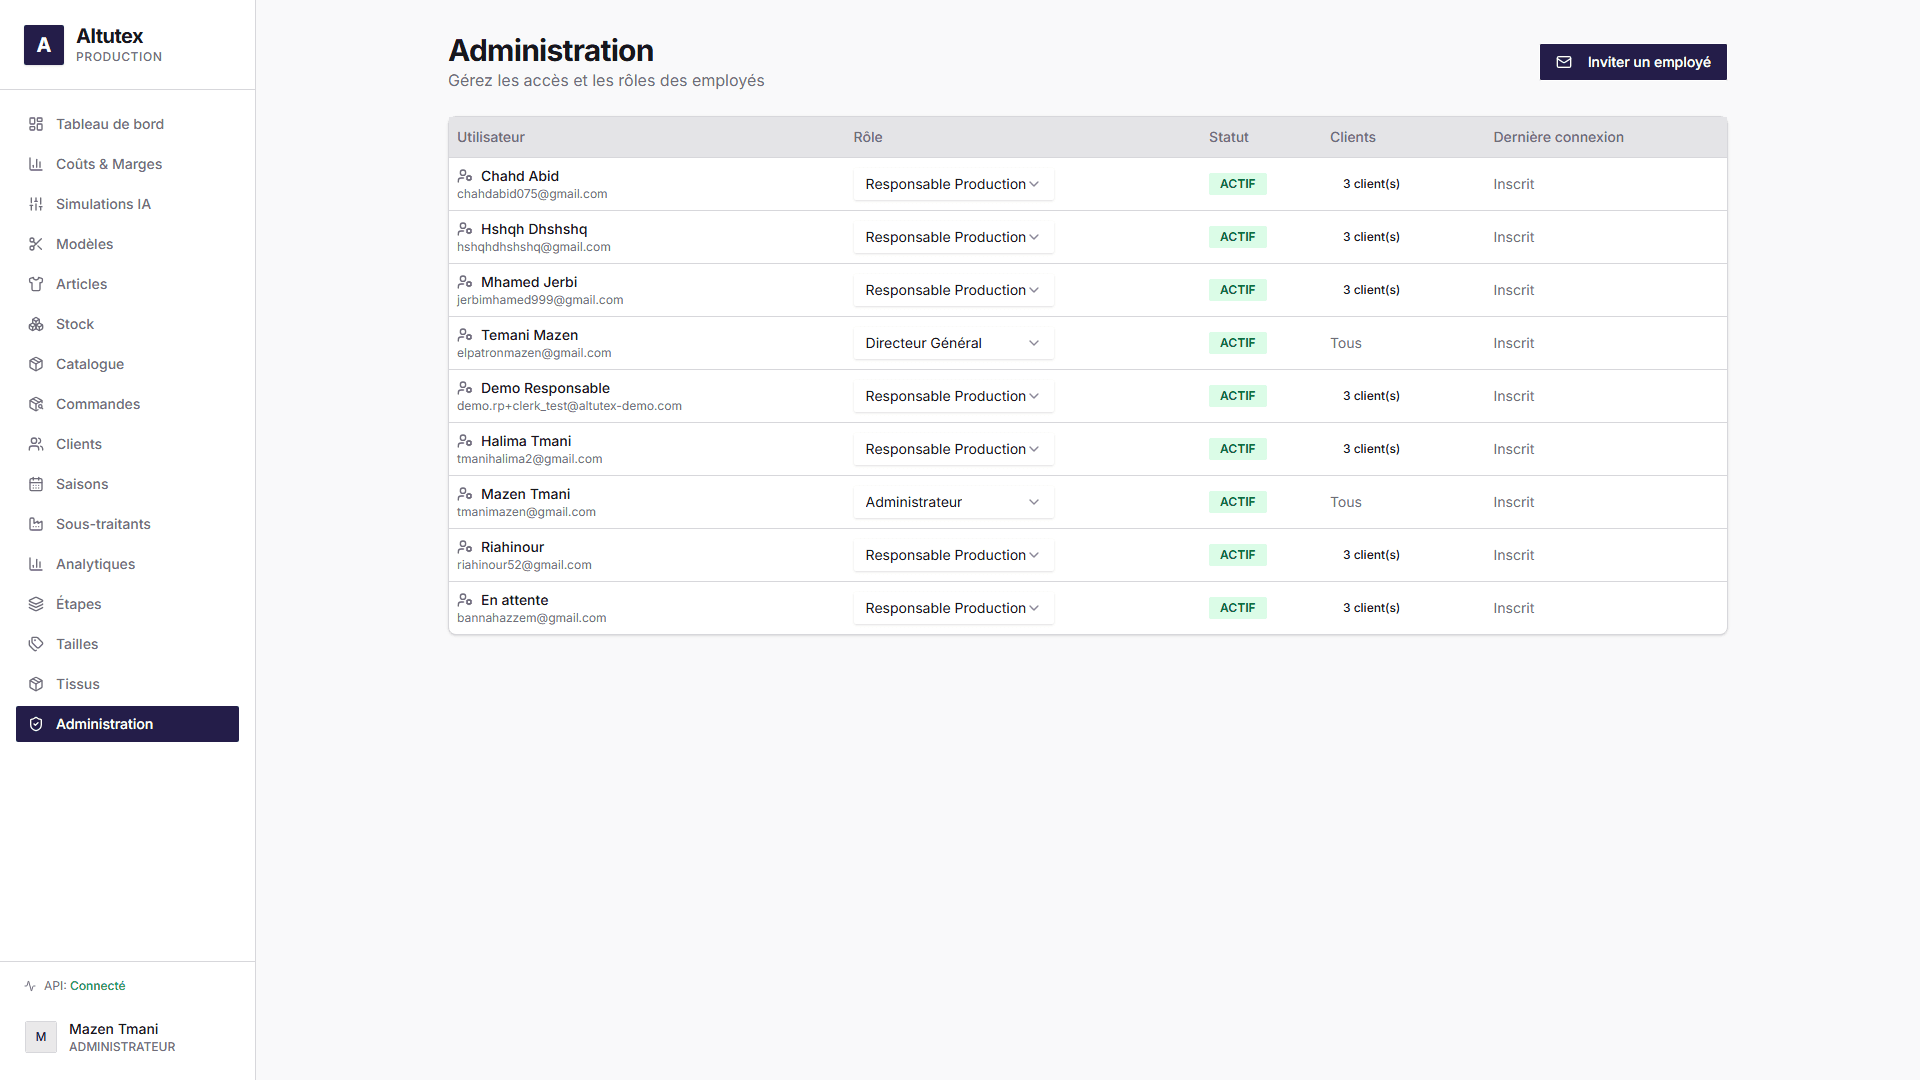The image size is (1920, 1080).
Task: Click the Coûts & Marges chart icon
Action: [36, 164]
